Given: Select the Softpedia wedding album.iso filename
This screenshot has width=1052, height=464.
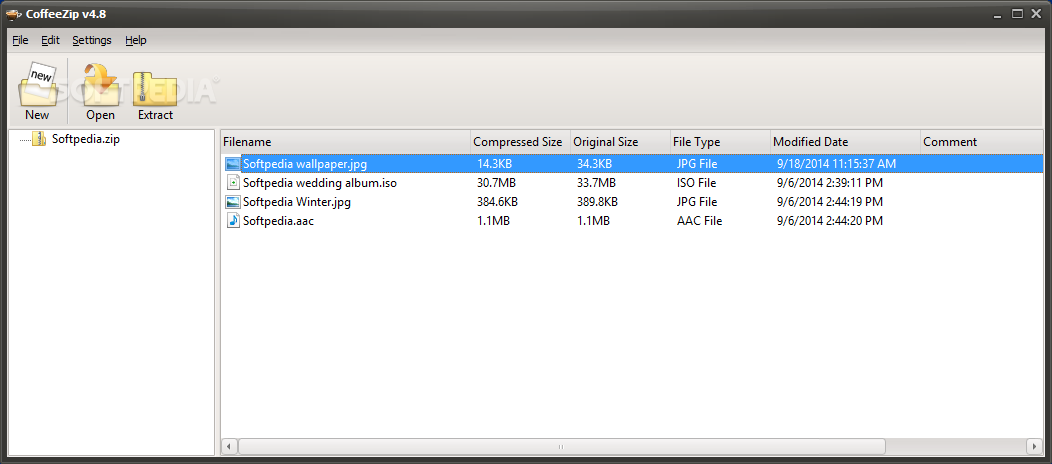Looking at the screenshot, I should [319, 182].
